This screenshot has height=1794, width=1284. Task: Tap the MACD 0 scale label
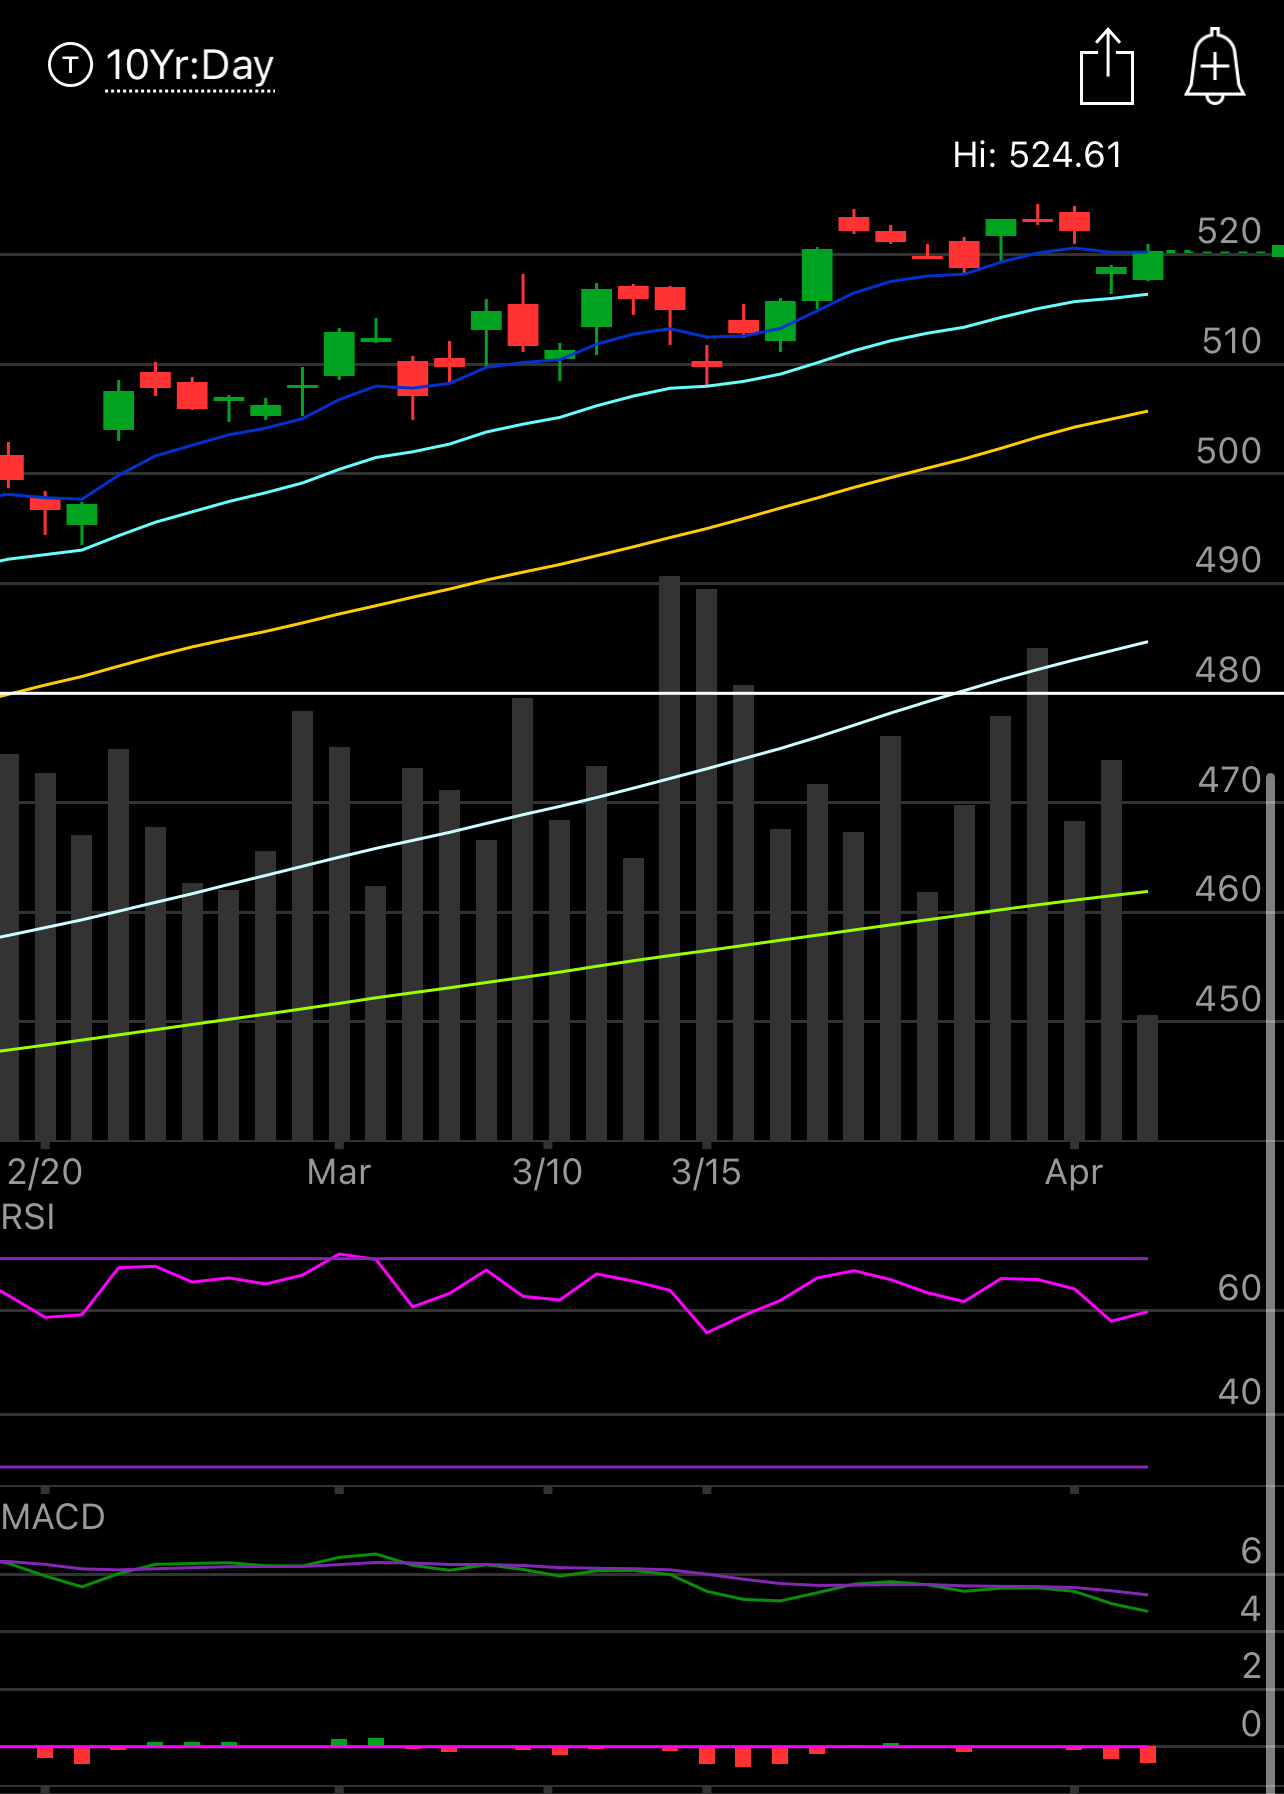pos(1251,1724)
